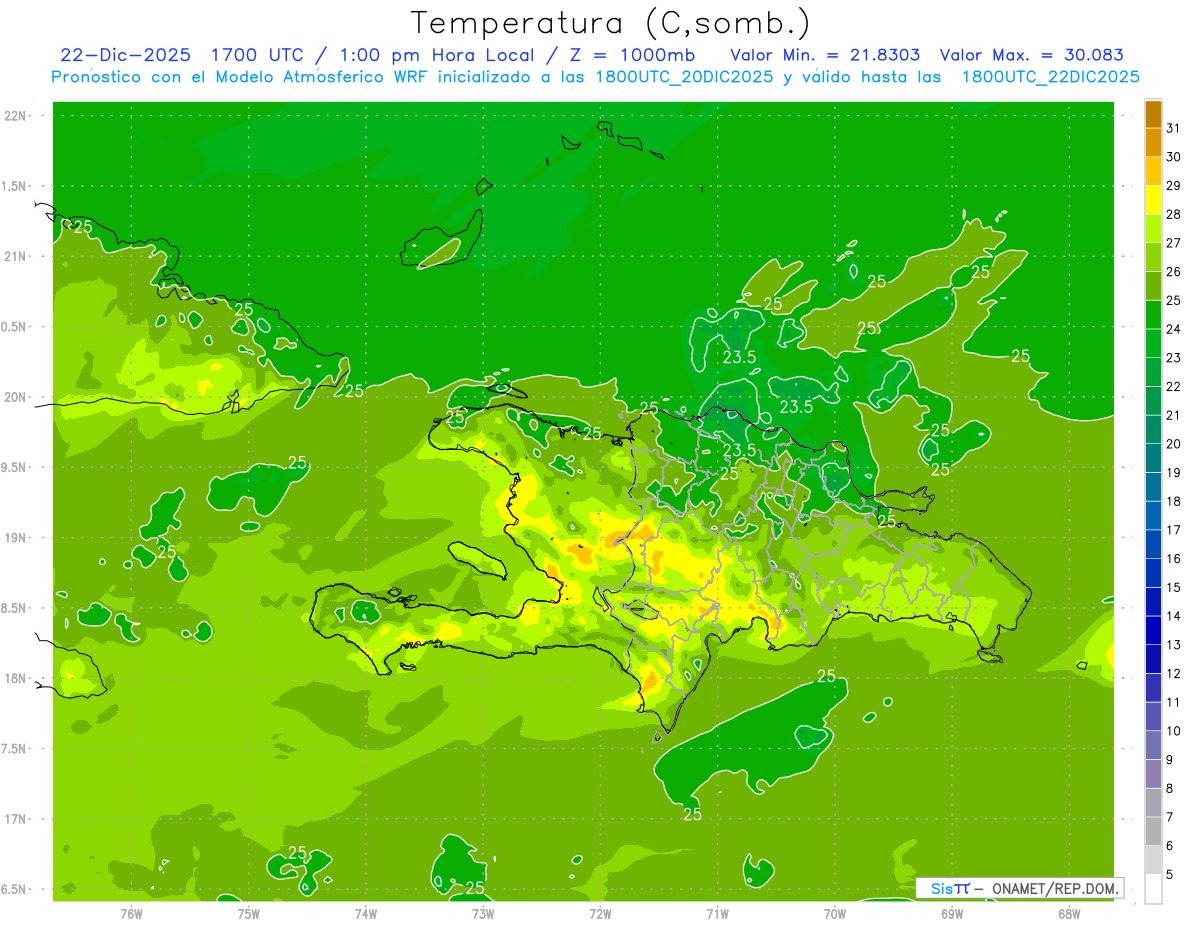Click the '71W' longitude axis label

point(717,913)
